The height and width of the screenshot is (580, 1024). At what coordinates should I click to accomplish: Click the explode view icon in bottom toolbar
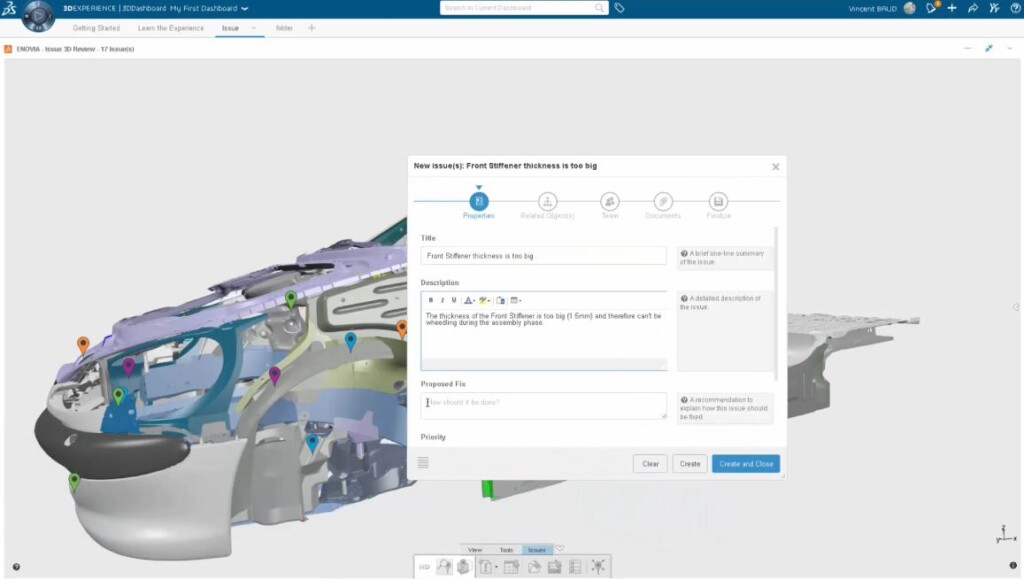[598, 567]
